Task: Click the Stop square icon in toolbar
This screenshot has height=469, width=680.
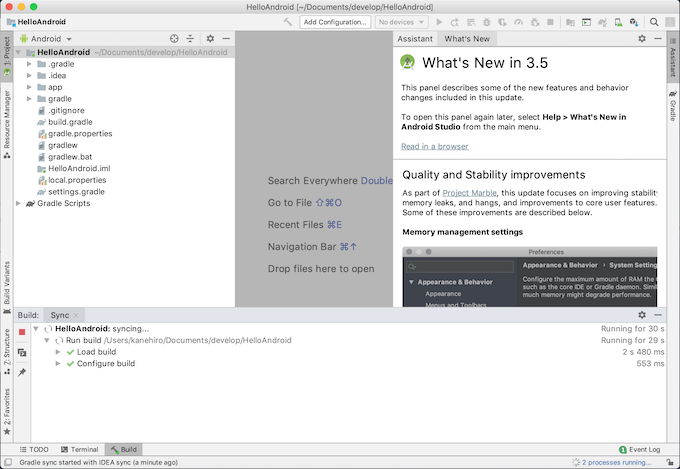Action: coord(550,22)
